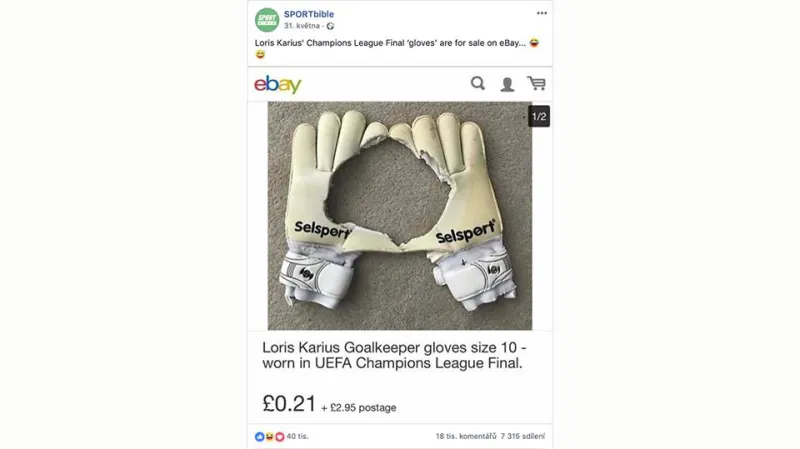800x449 pixels.
Task: Open the three-dot post options menu
Action: [542, 13]
